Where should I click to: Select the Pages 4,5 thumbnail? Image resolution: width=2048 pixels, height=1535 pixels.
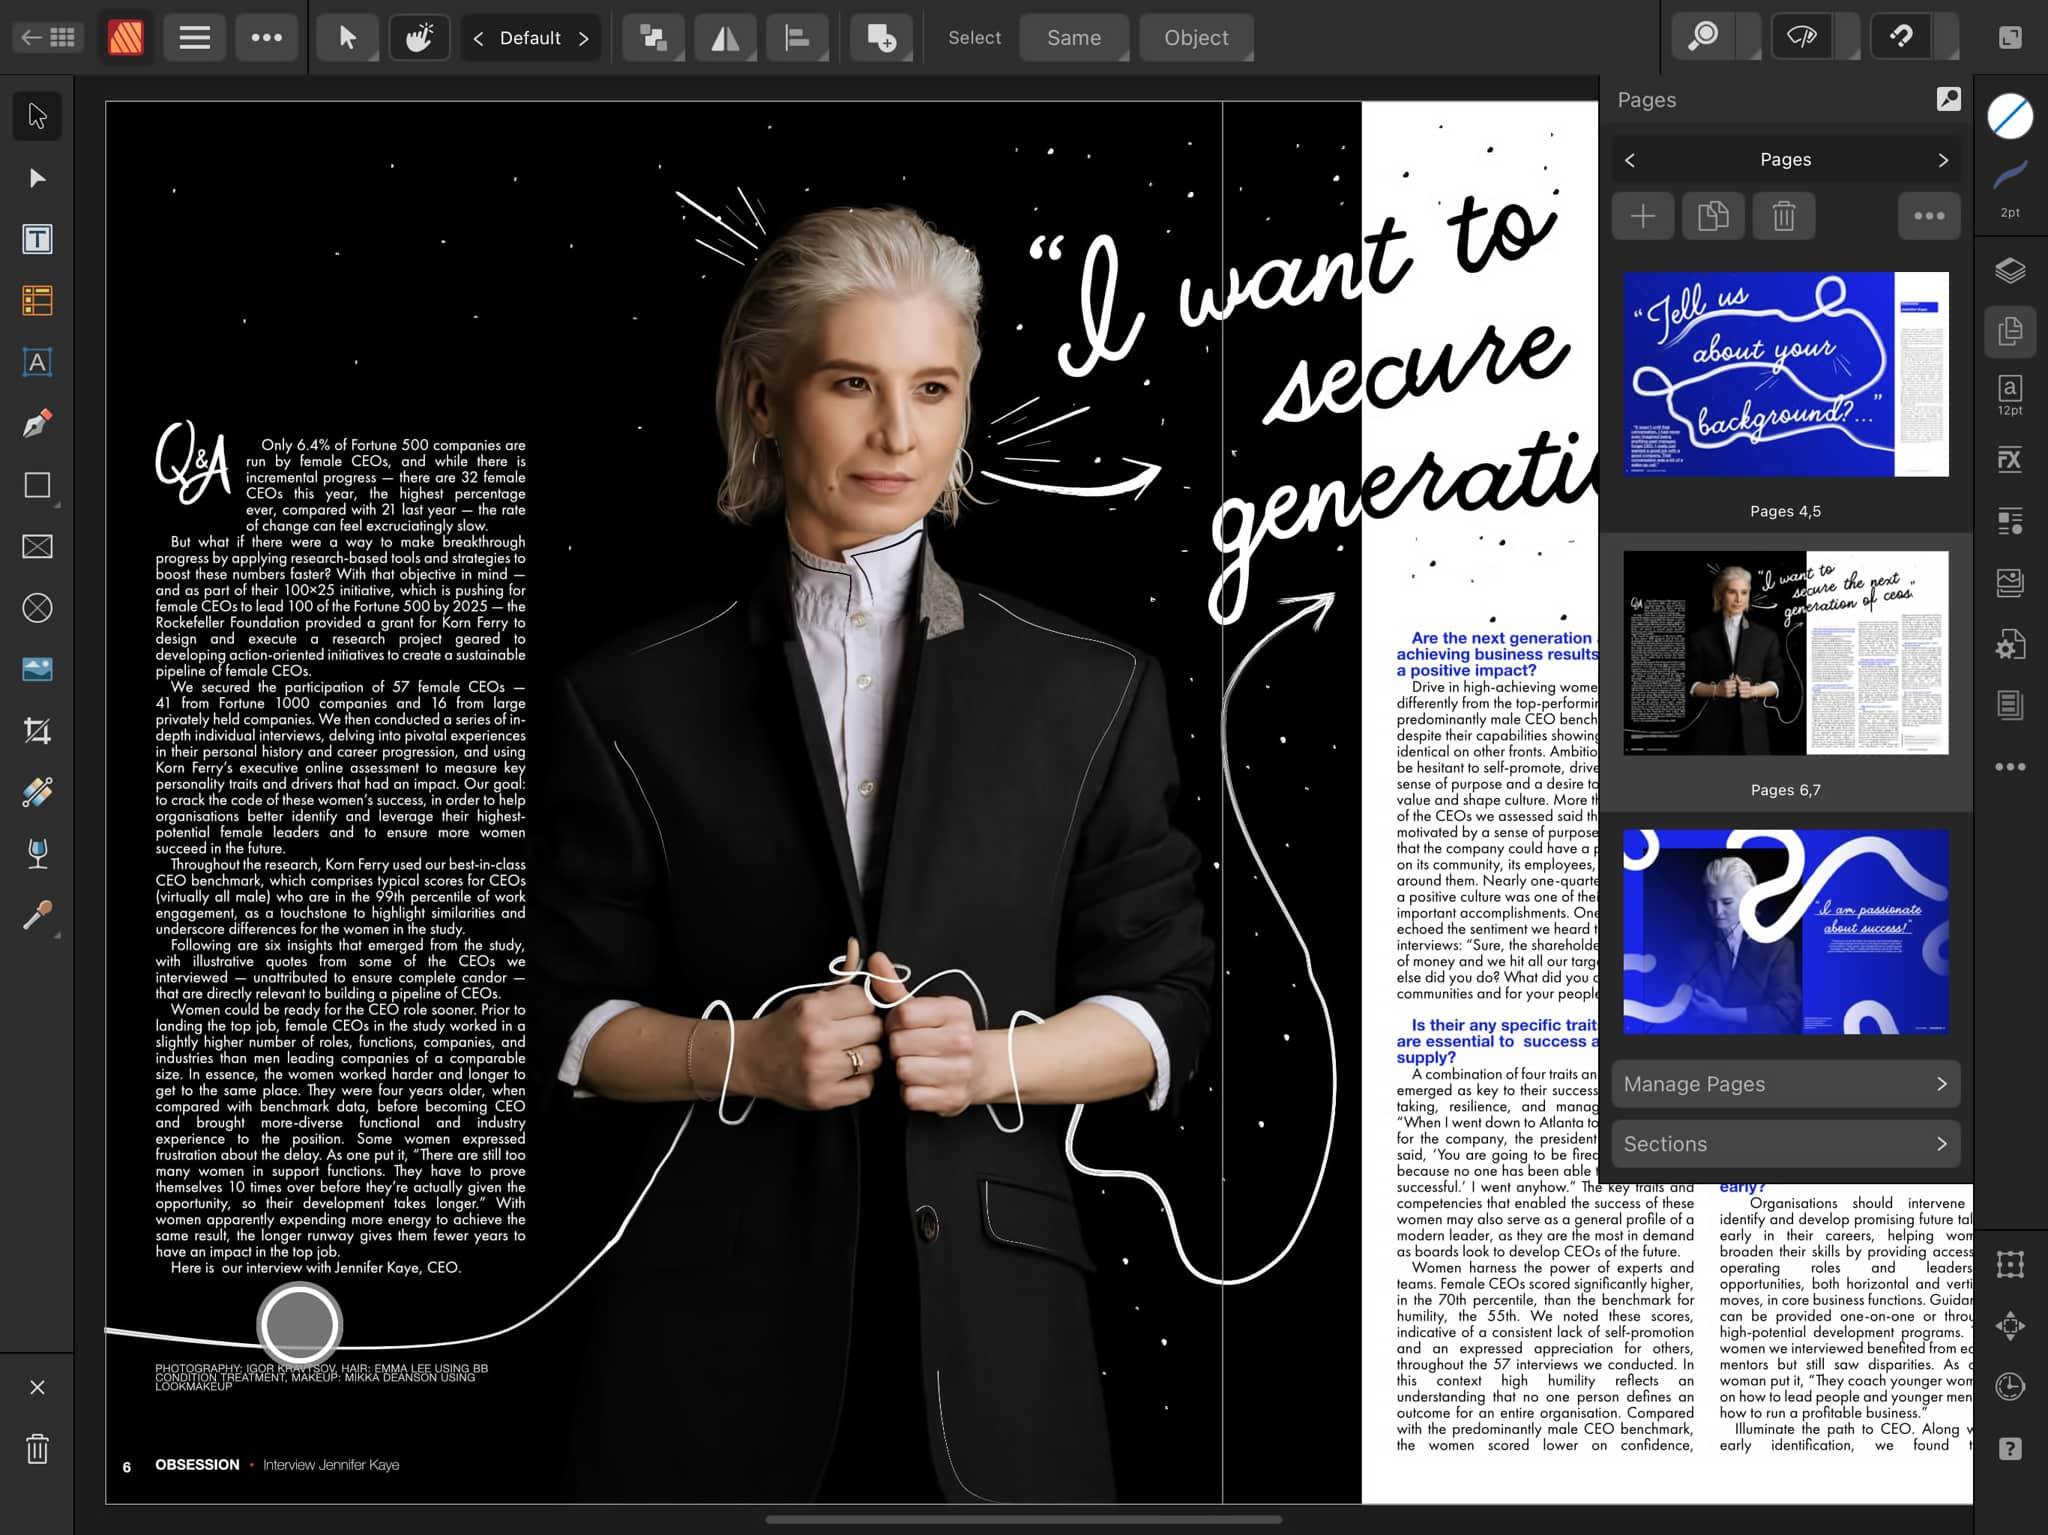pos(1786,374)
